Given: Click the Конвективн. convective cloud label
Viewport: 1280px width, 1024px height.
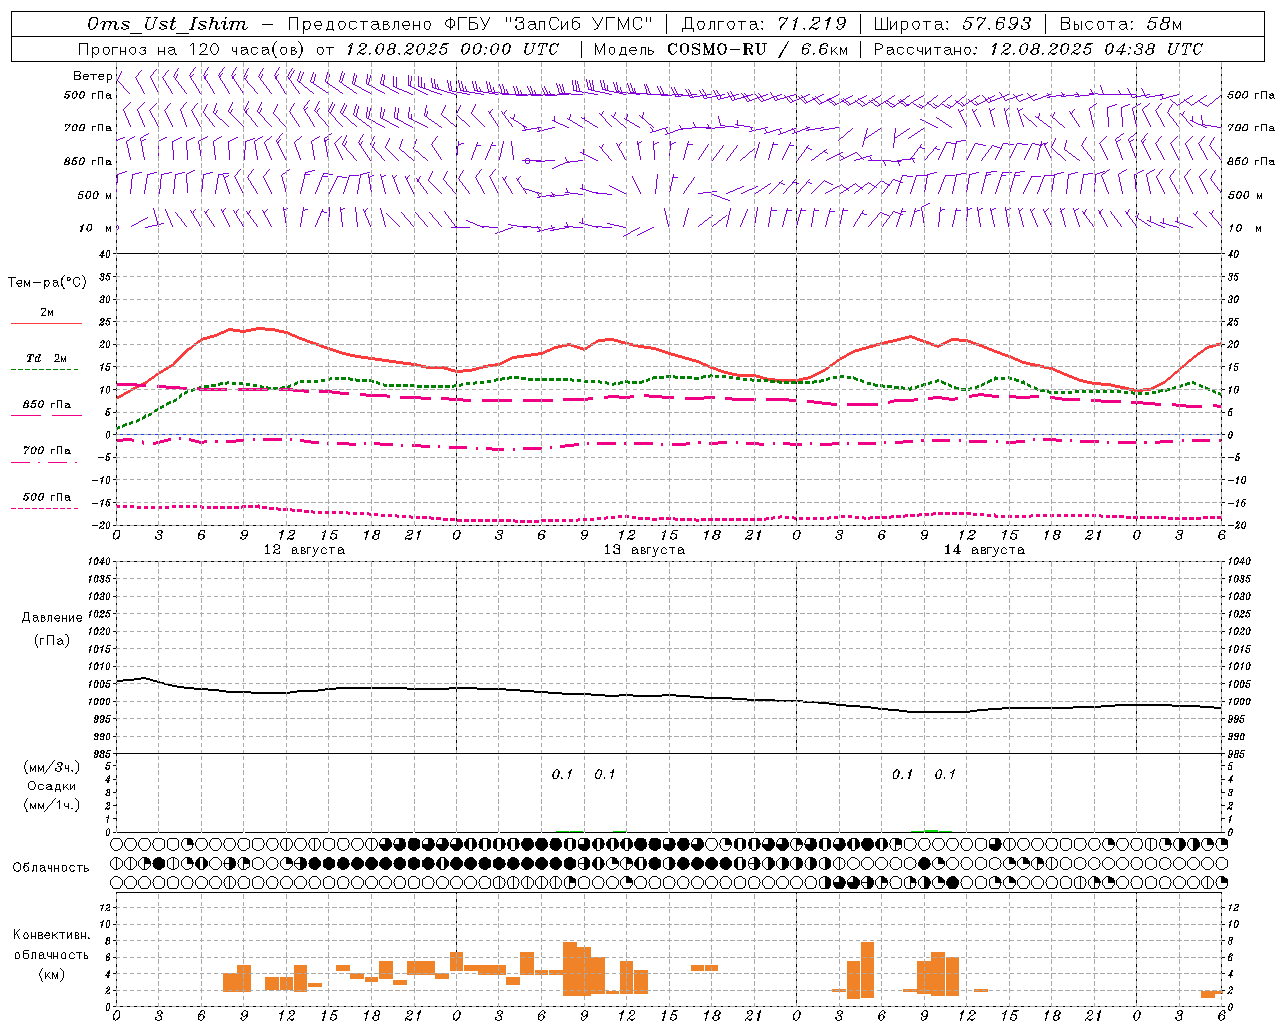Looking at the screenshot, I should 51,935.
